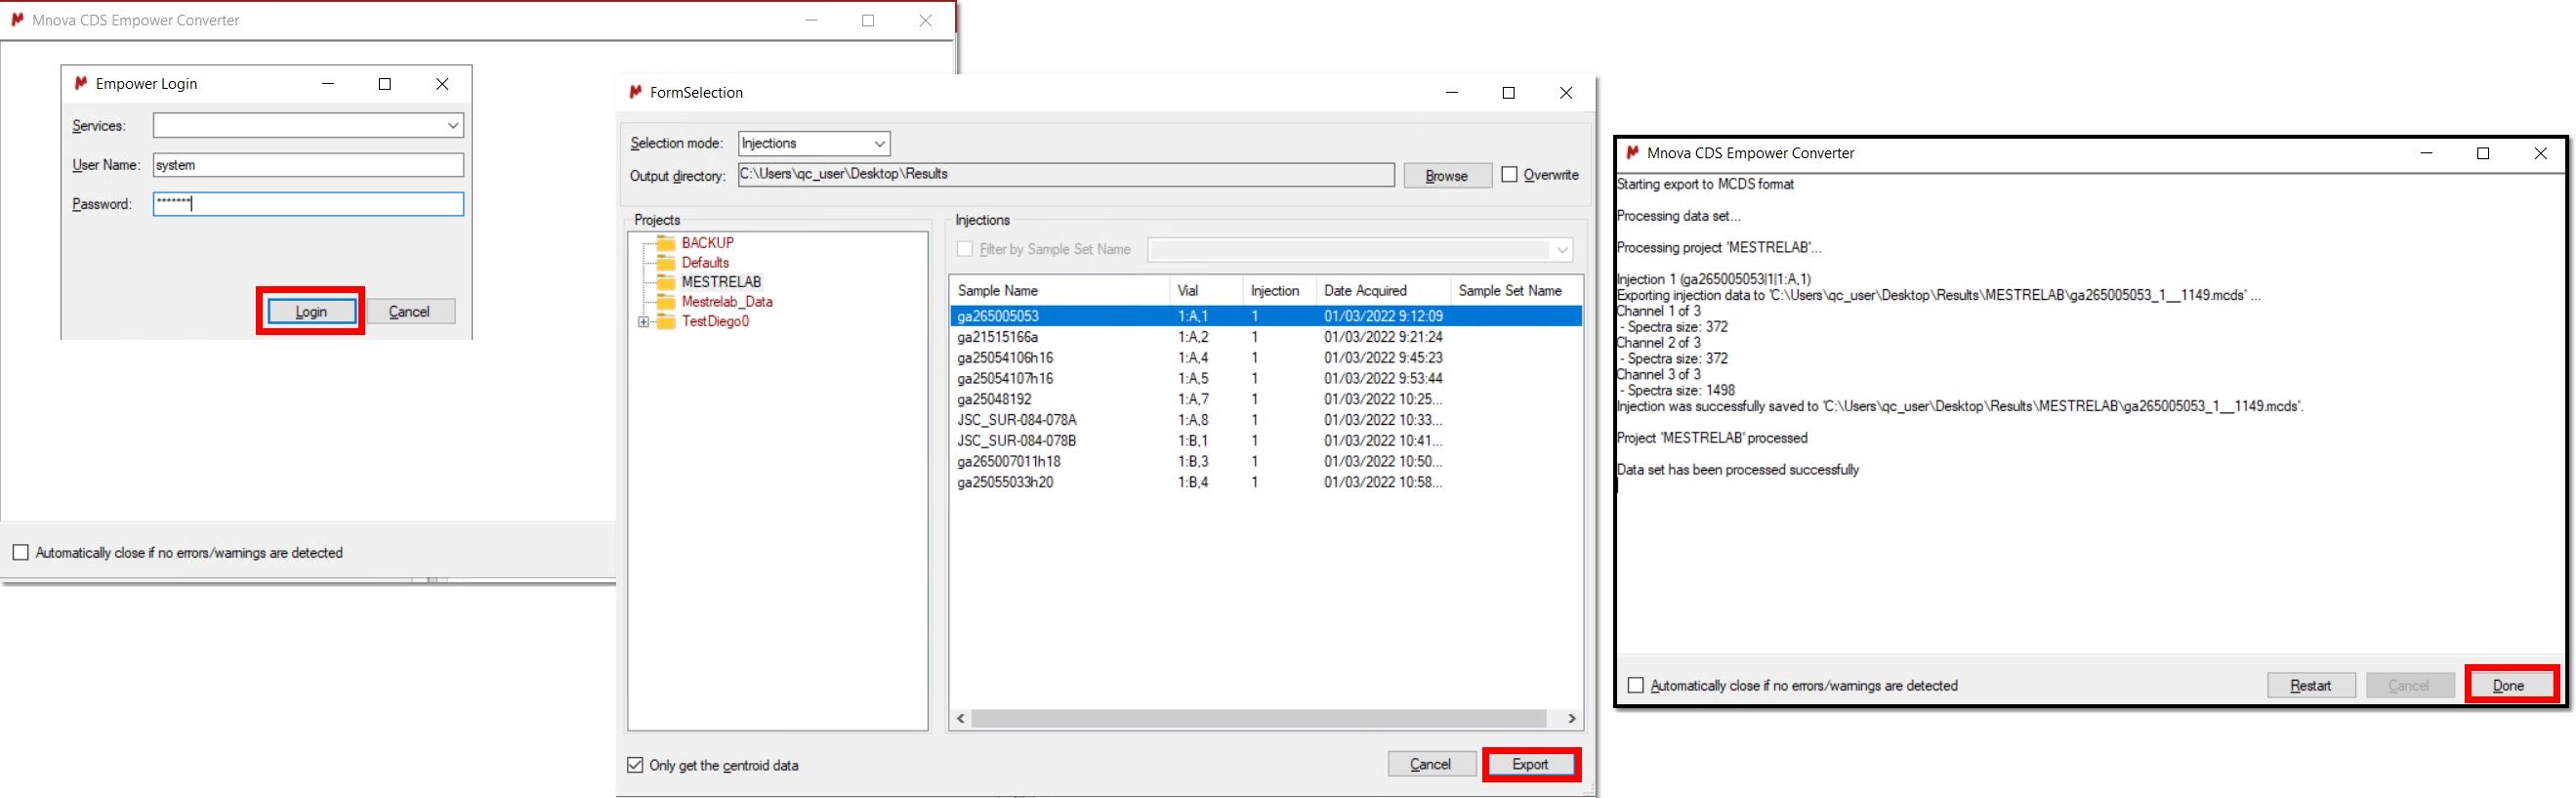Image resolution: width=2576 pixels, height=798 pixels.
Task: Select the TestDiego0 project folder
Action: click(x=715, y=321)
